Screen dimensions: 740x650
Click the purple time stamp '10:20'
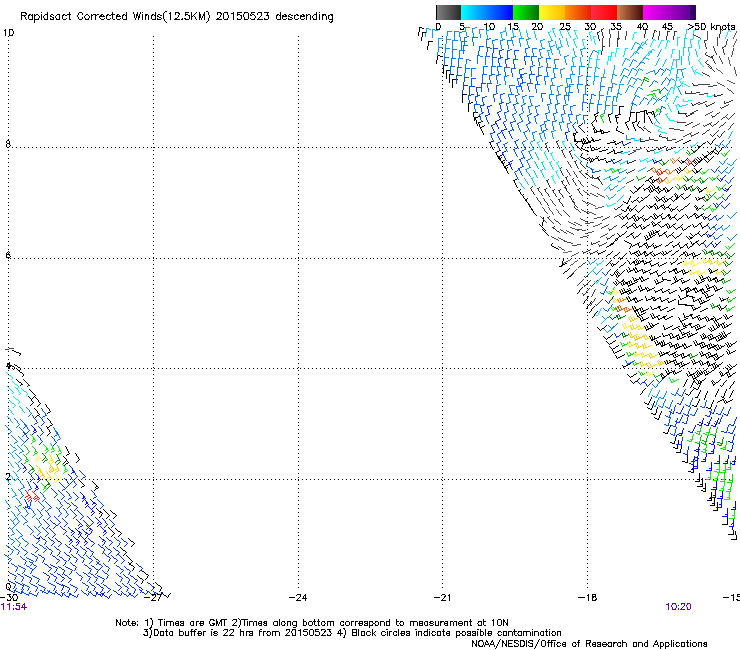pos(678,607)
